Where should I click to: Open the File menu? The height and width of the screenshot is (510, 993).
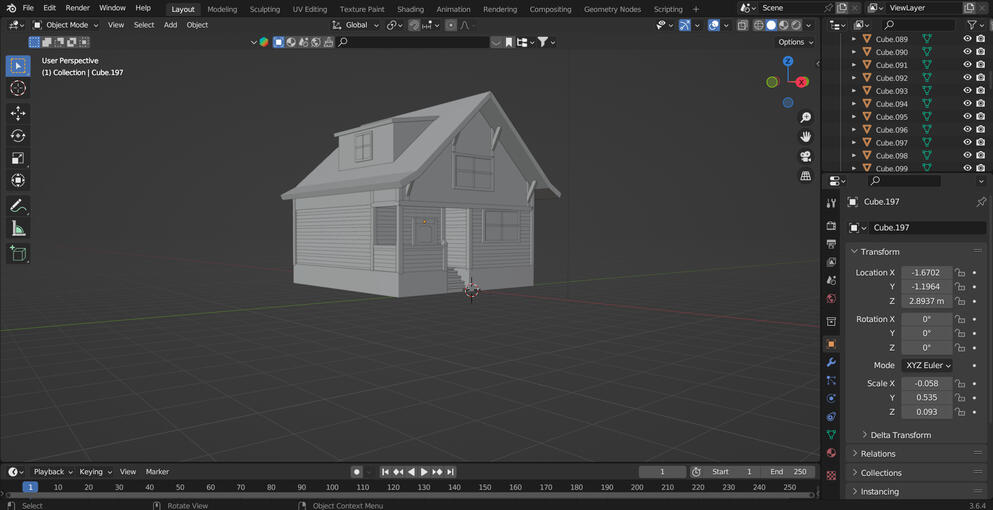(x=28, y=8)
